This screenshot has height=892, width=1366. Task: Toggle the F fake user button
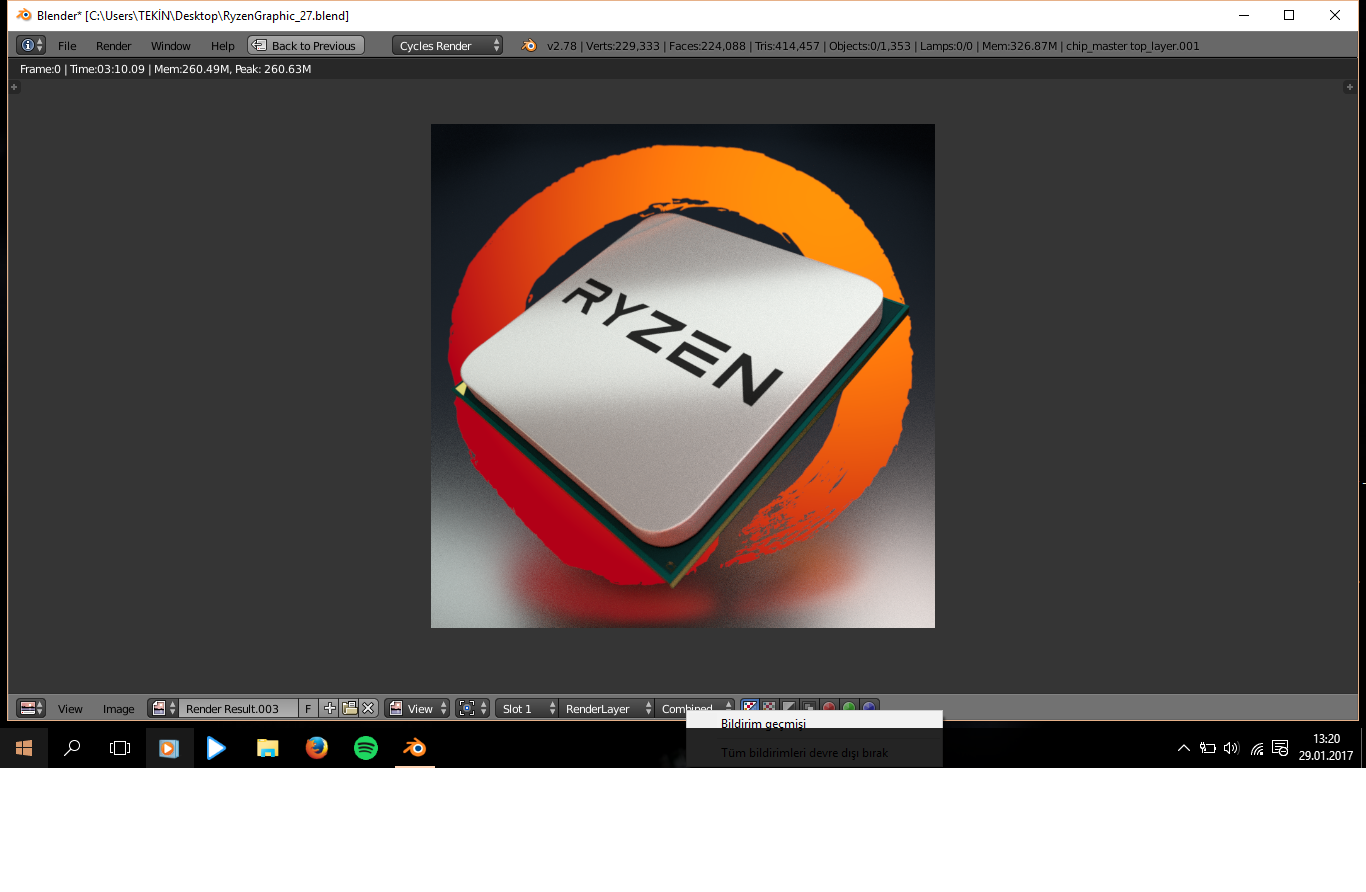click(308, 708)
